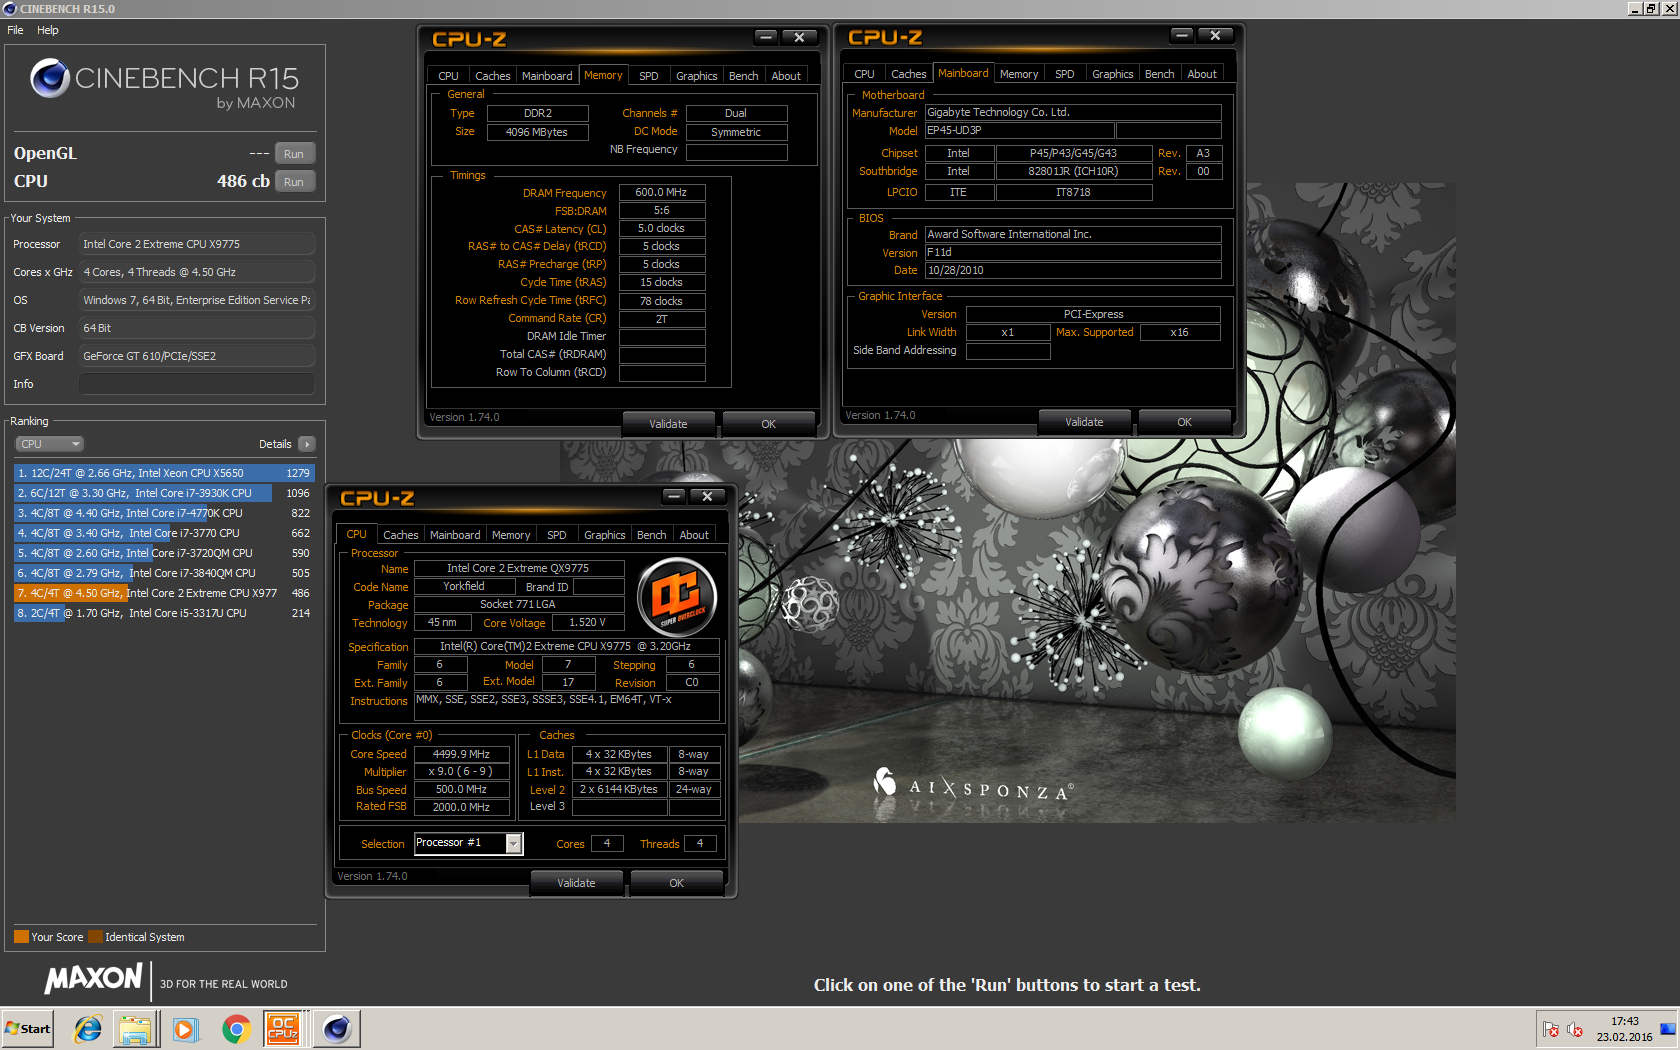
Task: Click the Action Center flag tray icon
Action: 1551,1030
